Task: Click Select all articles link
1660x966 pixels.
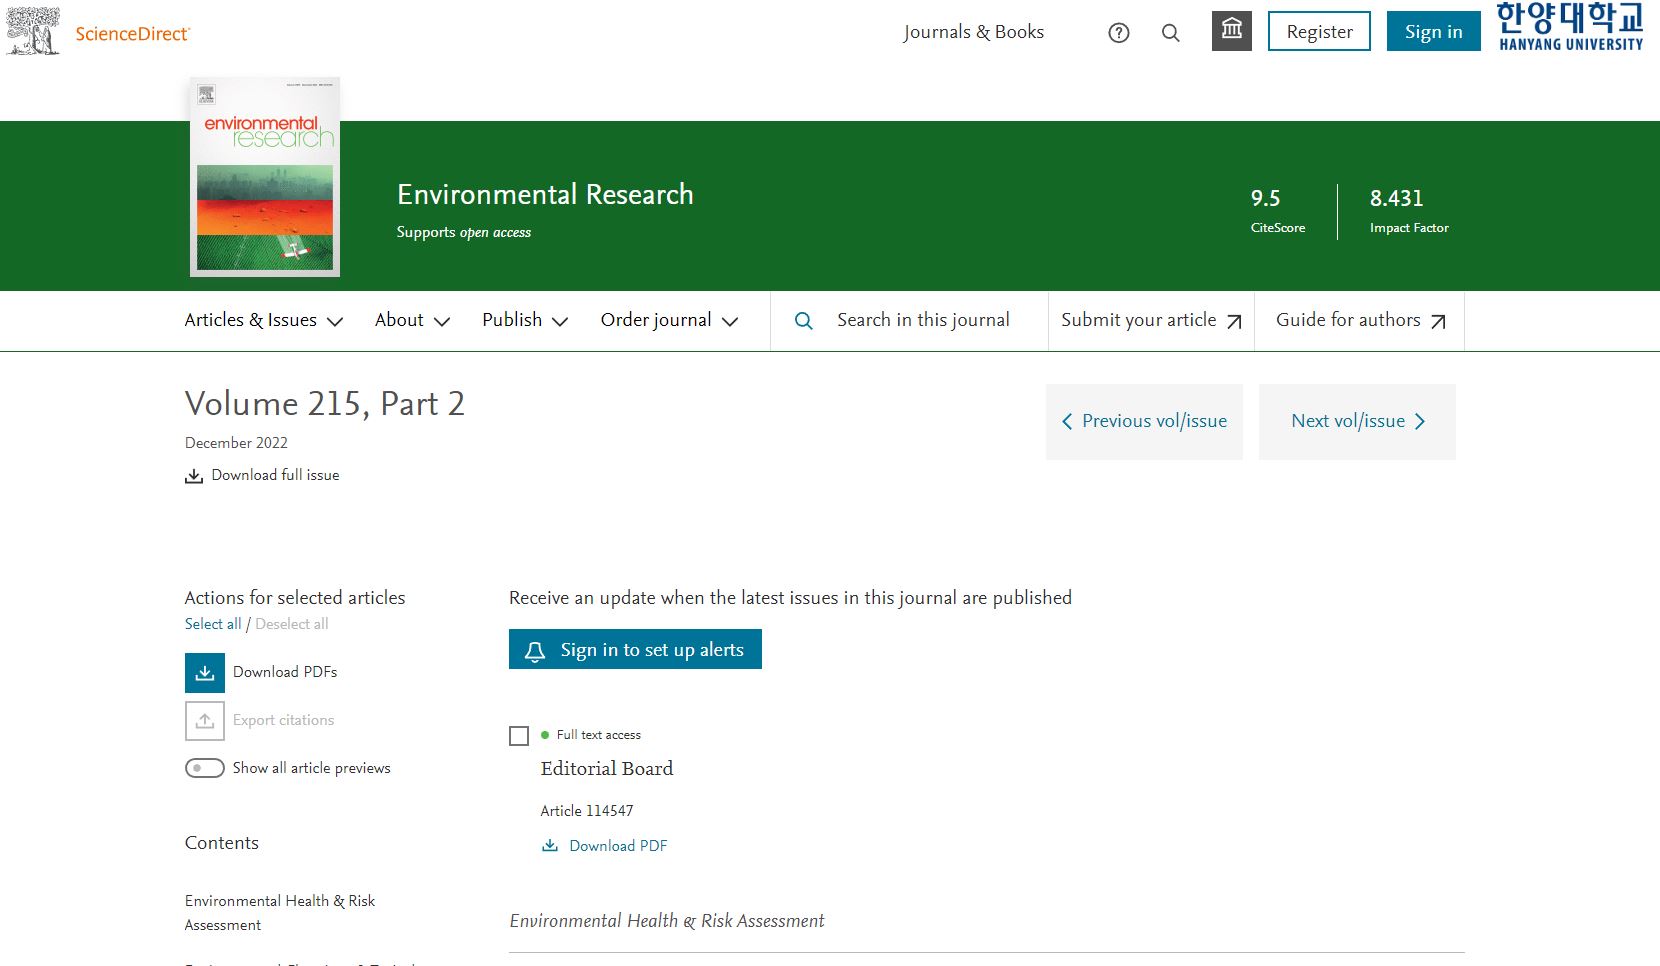Action: tap(213, 624)
